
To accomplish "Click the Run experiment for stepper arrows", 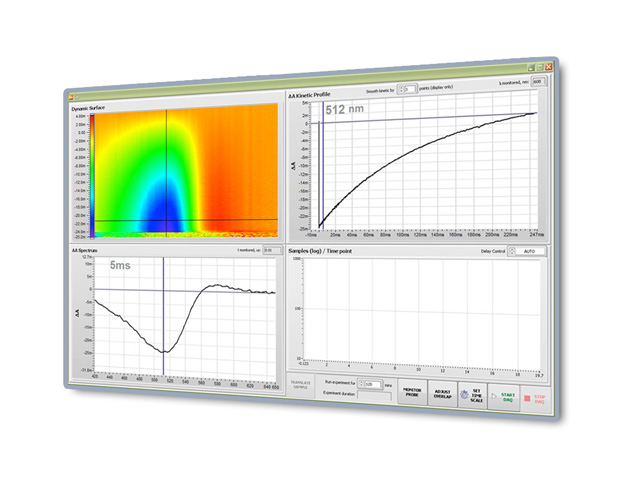I will pyautogui.click(x=360, y=384).
